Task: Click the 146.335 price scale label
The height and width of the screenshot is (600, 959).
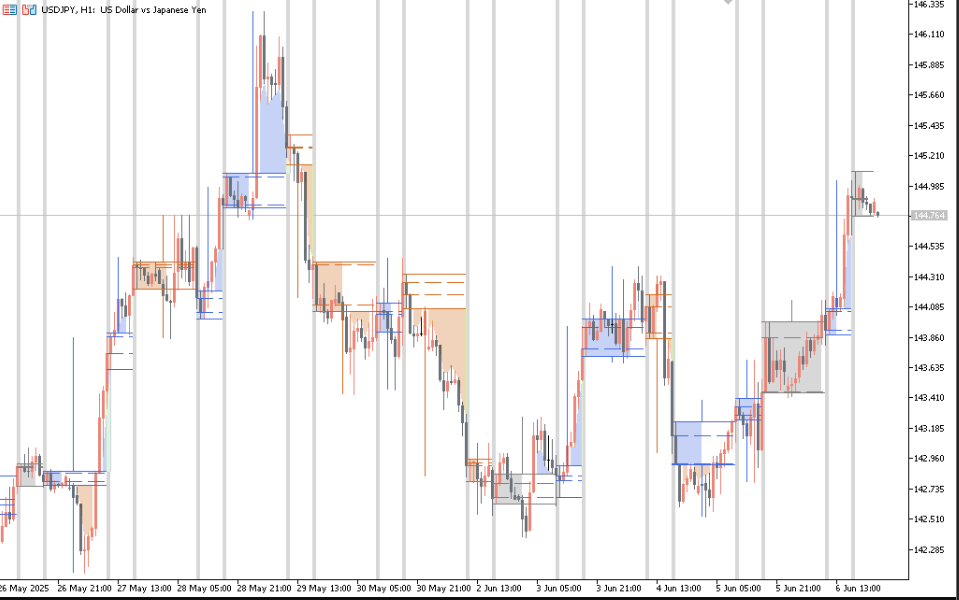Action: (929, 5)
